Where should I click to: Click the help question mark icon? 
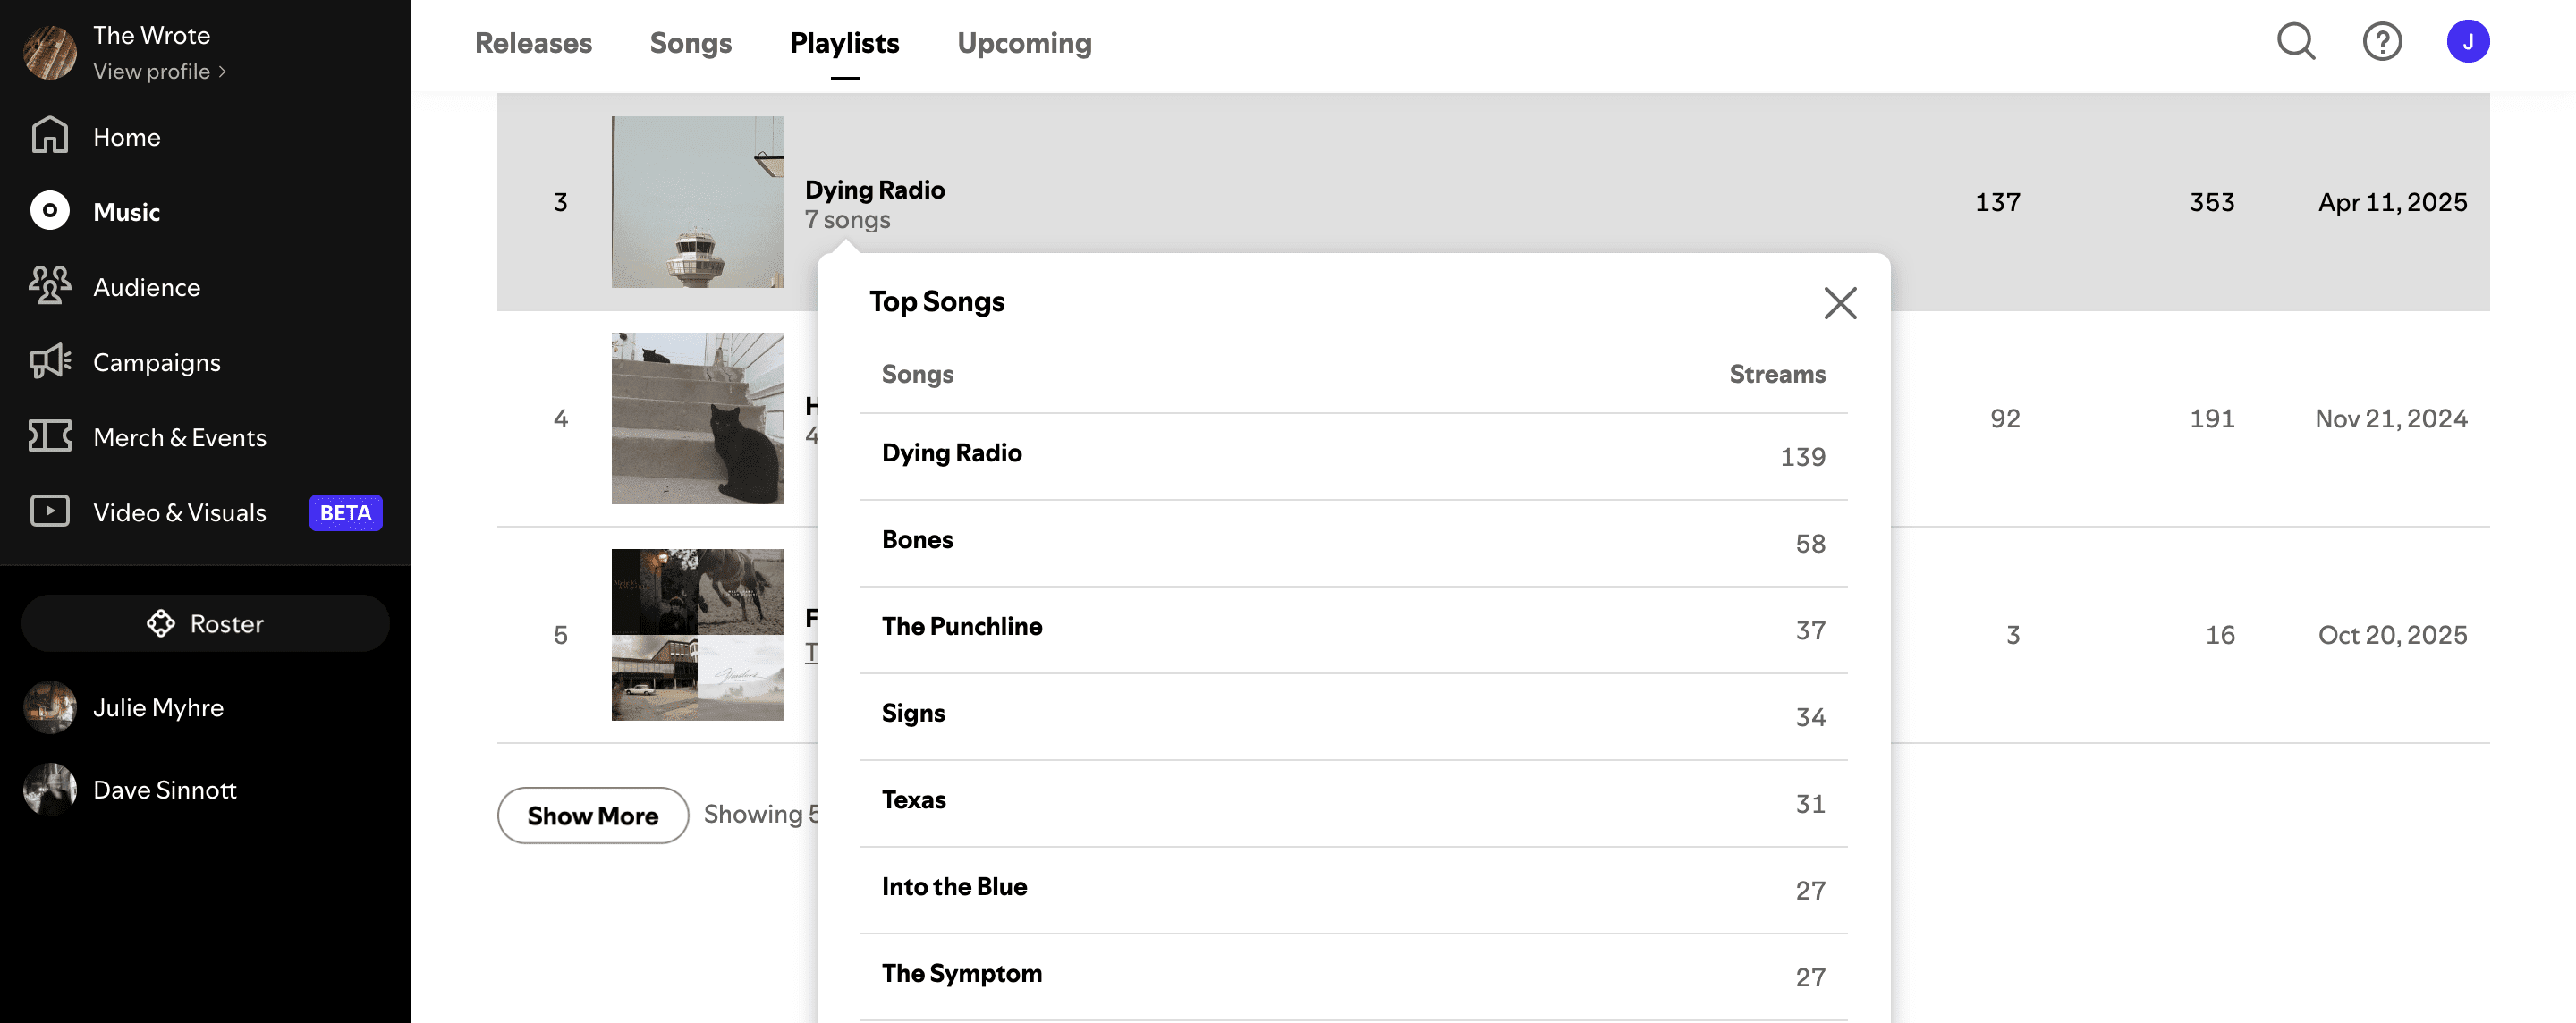[2382, 42]
